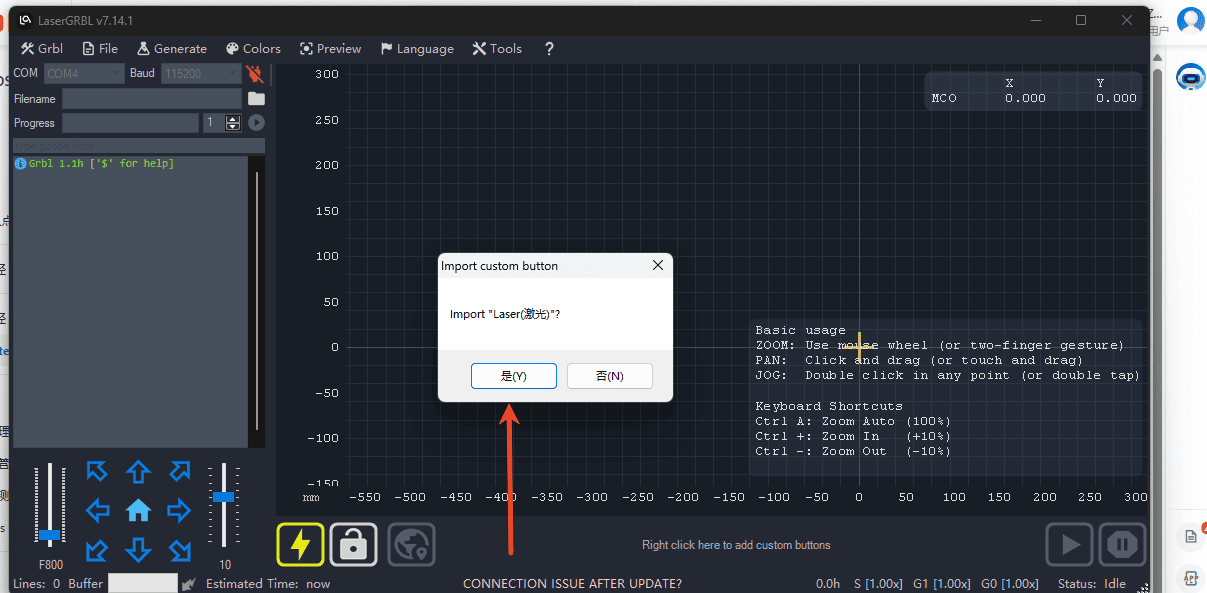The width and height of the screenshot is (1207, 593).
Task: Decline import with 否(N) button
Action: pos(609,376)
